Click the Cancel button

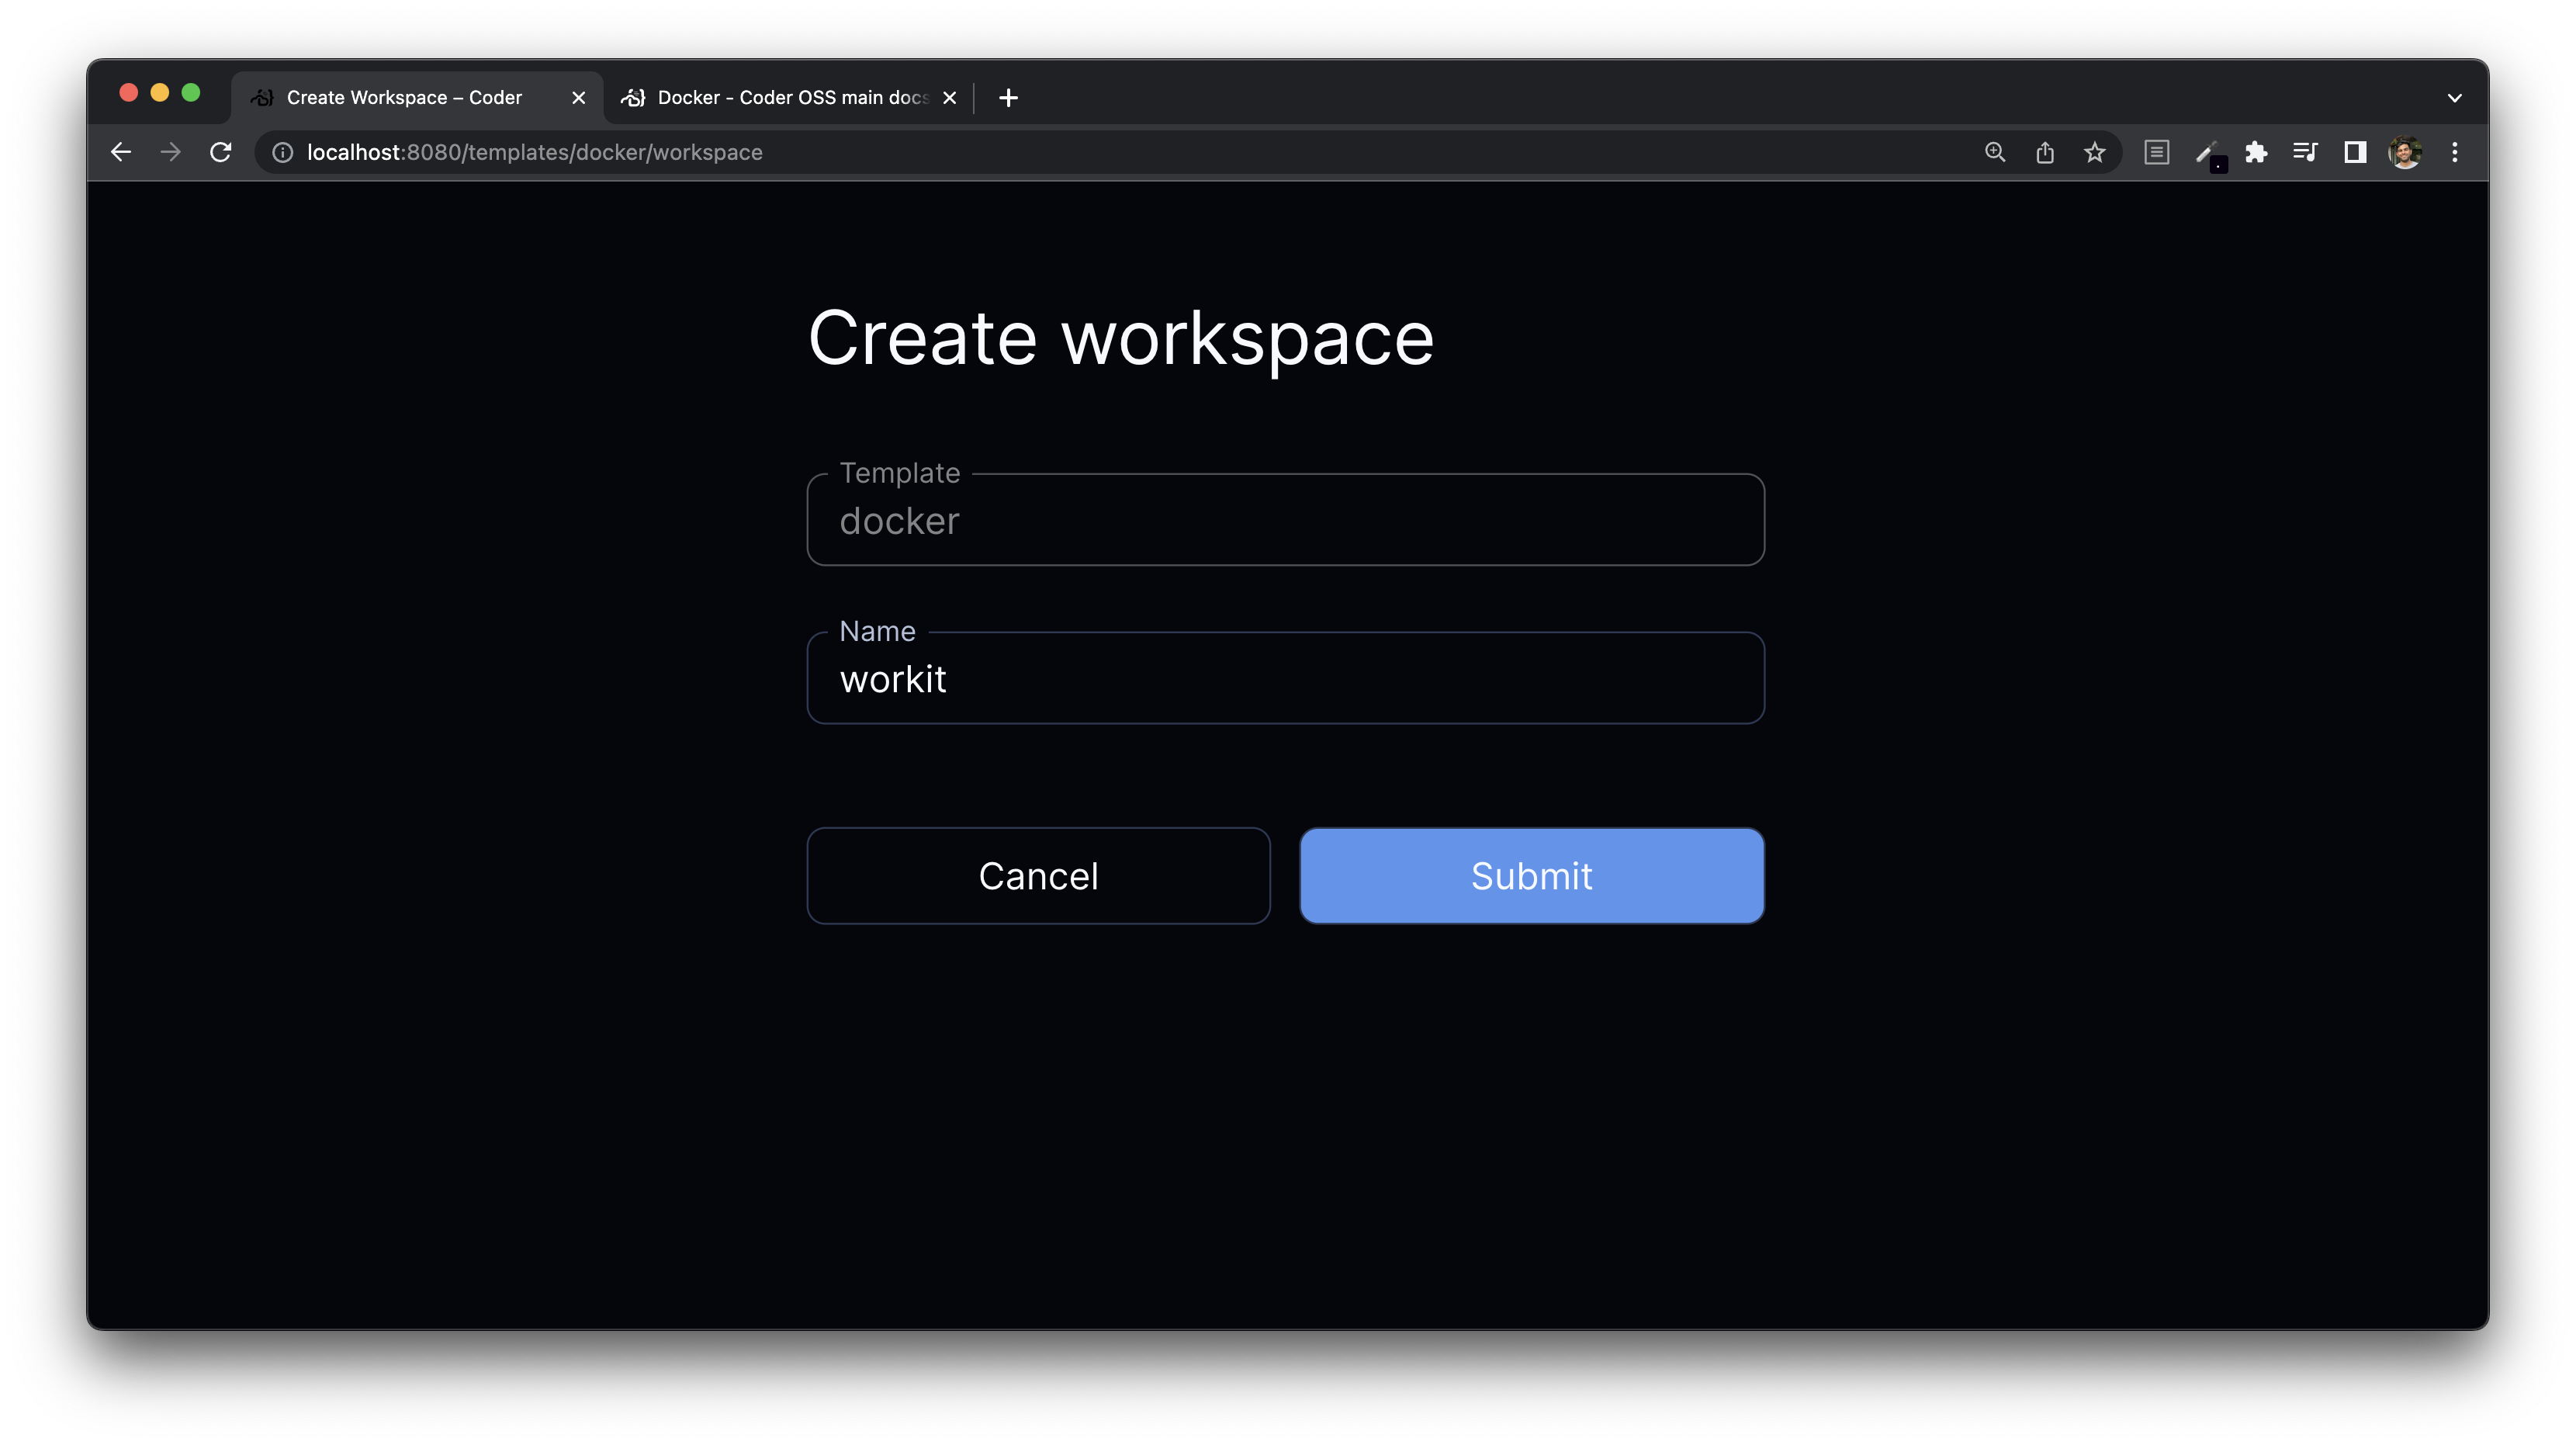[1038, 876]
